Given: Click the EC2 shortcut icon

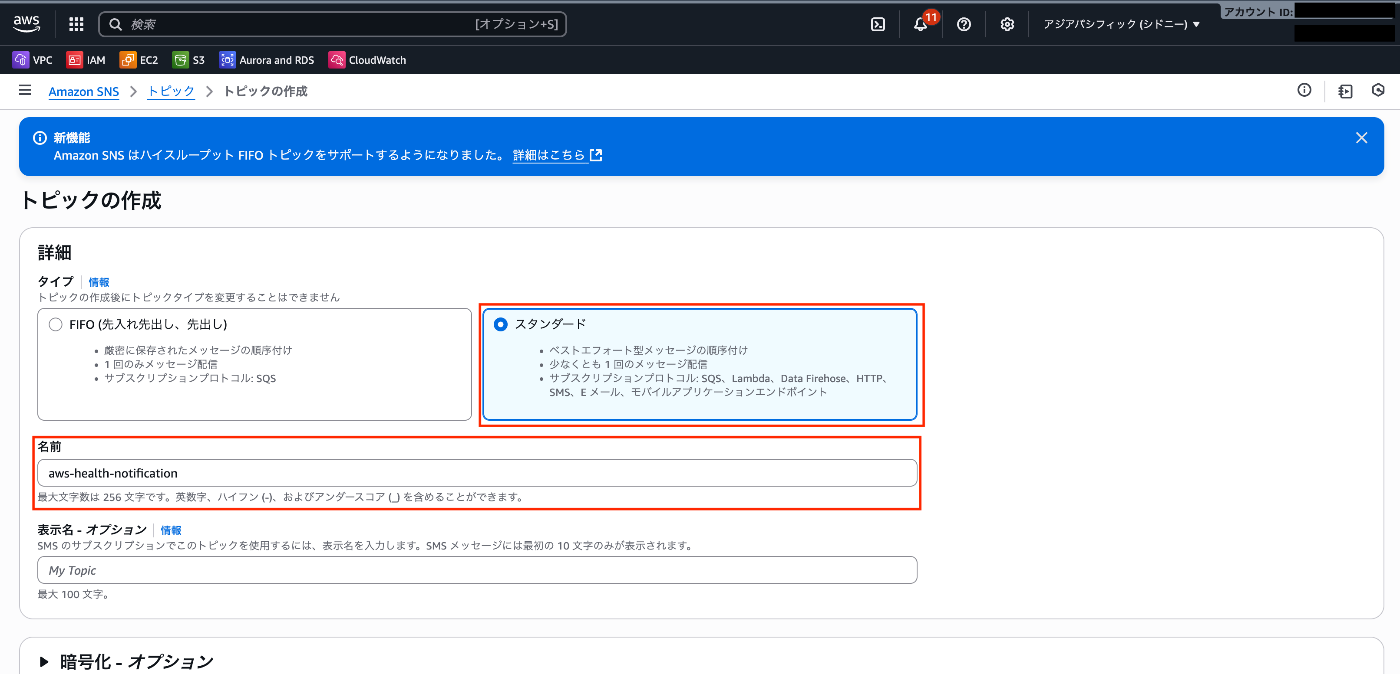Looking at the screenshot, I should [127, 60].
